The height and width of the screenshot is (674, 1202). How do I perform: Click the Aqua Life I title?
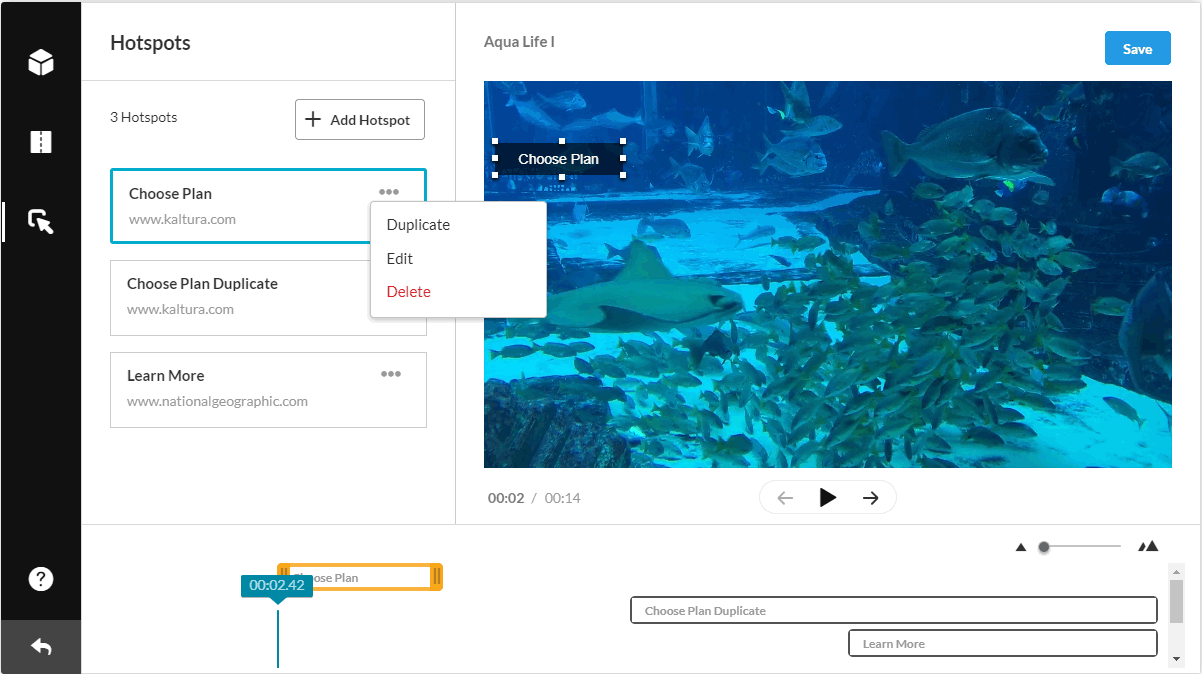[519, 41]
